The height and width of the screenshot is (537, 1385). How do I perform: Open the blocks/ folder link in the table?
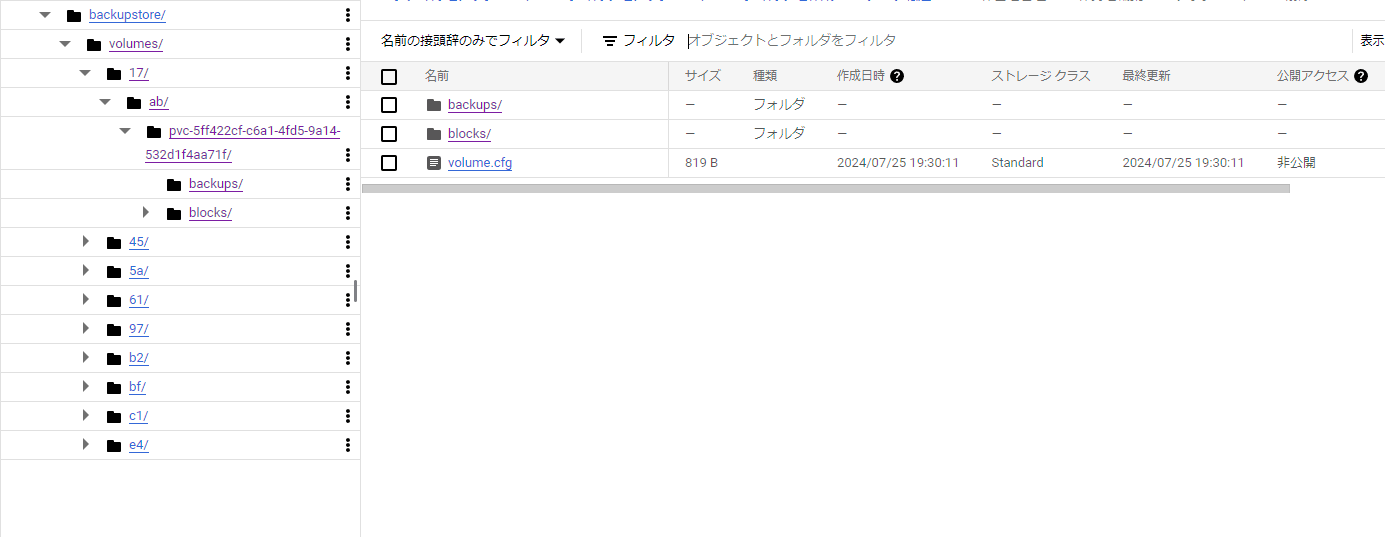click(469, 134)
